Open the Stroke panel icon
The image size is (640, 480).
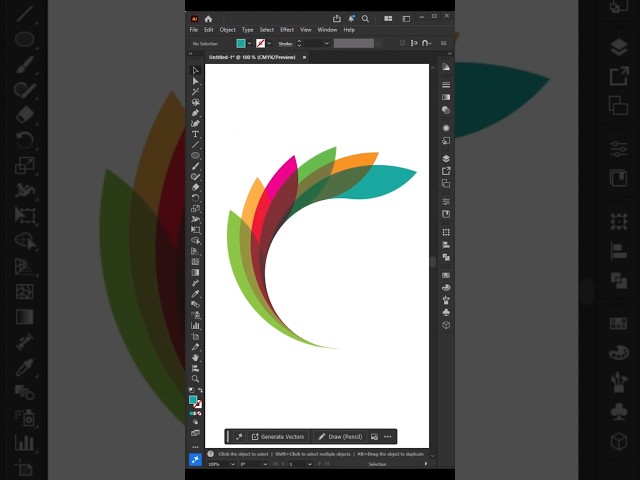pos(446,84)
